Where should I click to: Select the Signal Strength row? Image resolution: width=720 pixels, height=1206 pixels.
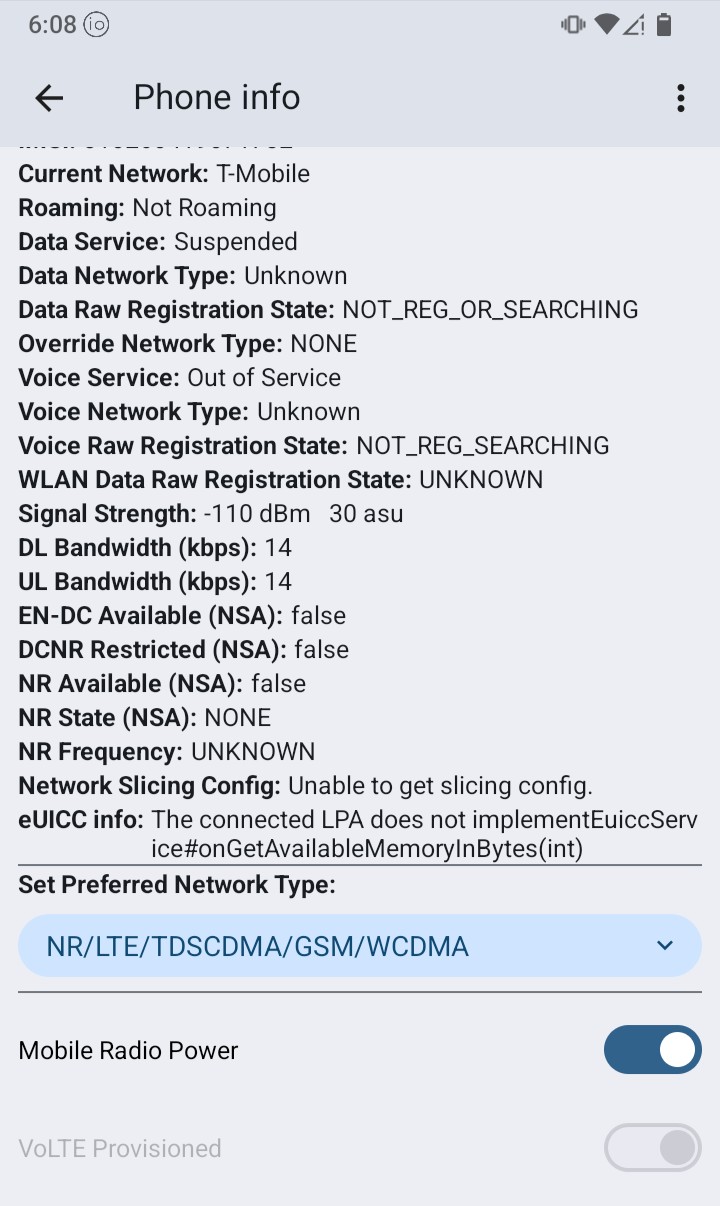[x=211, y=514]
